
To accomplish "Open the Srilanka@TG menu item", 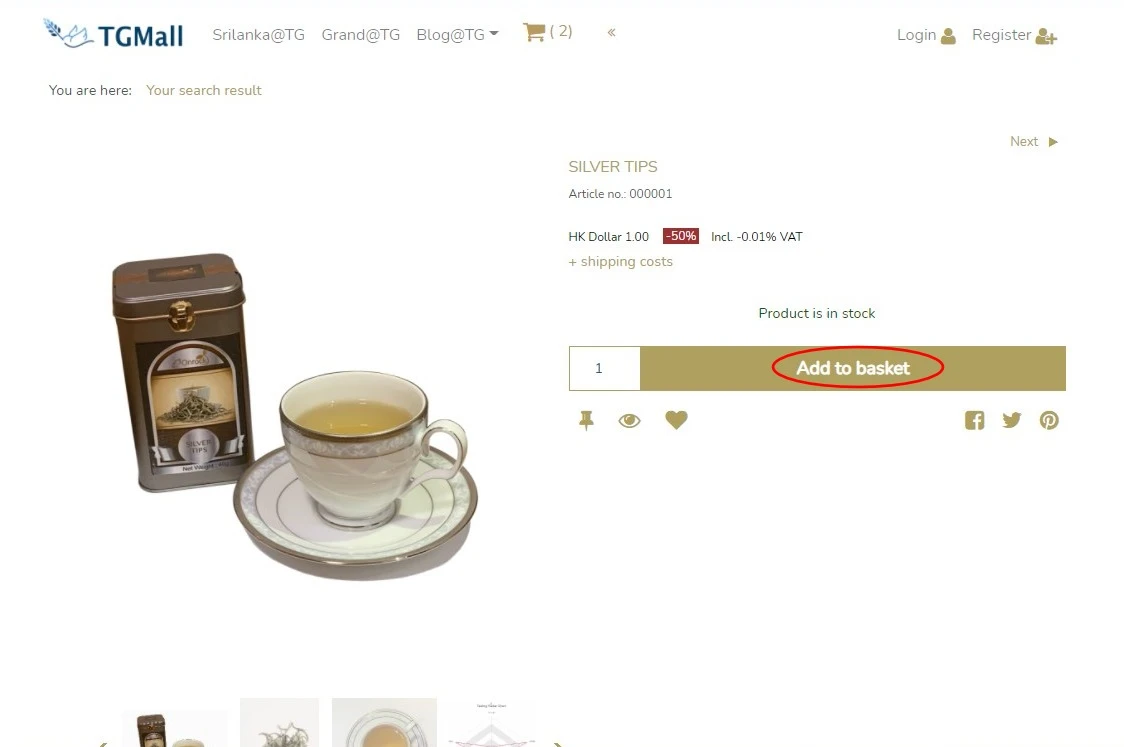I will (x=258, y=34).
